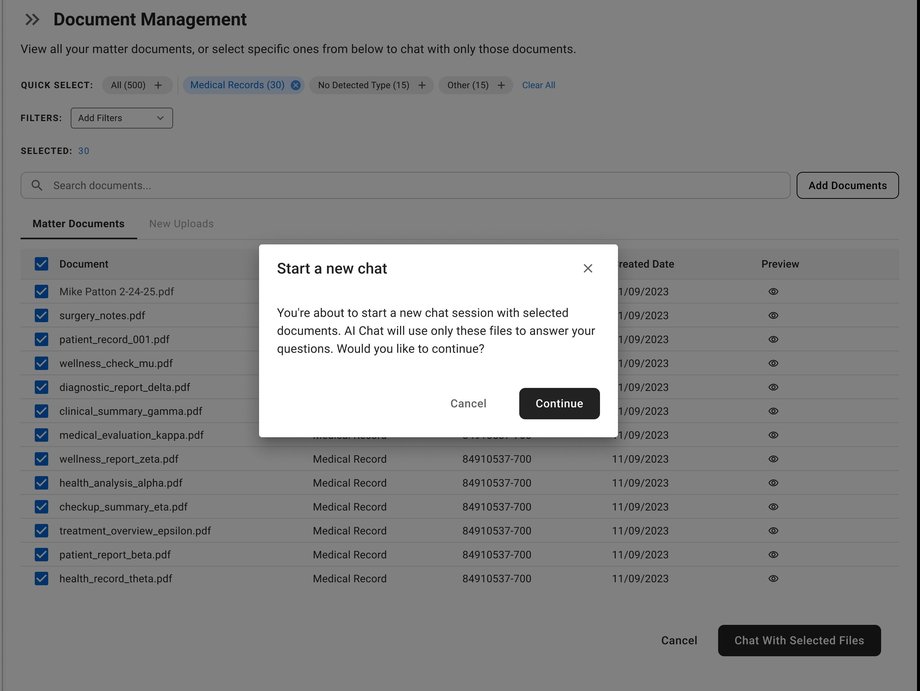
Task: Add the All (500) quick select chip
Action: point(158,85)
